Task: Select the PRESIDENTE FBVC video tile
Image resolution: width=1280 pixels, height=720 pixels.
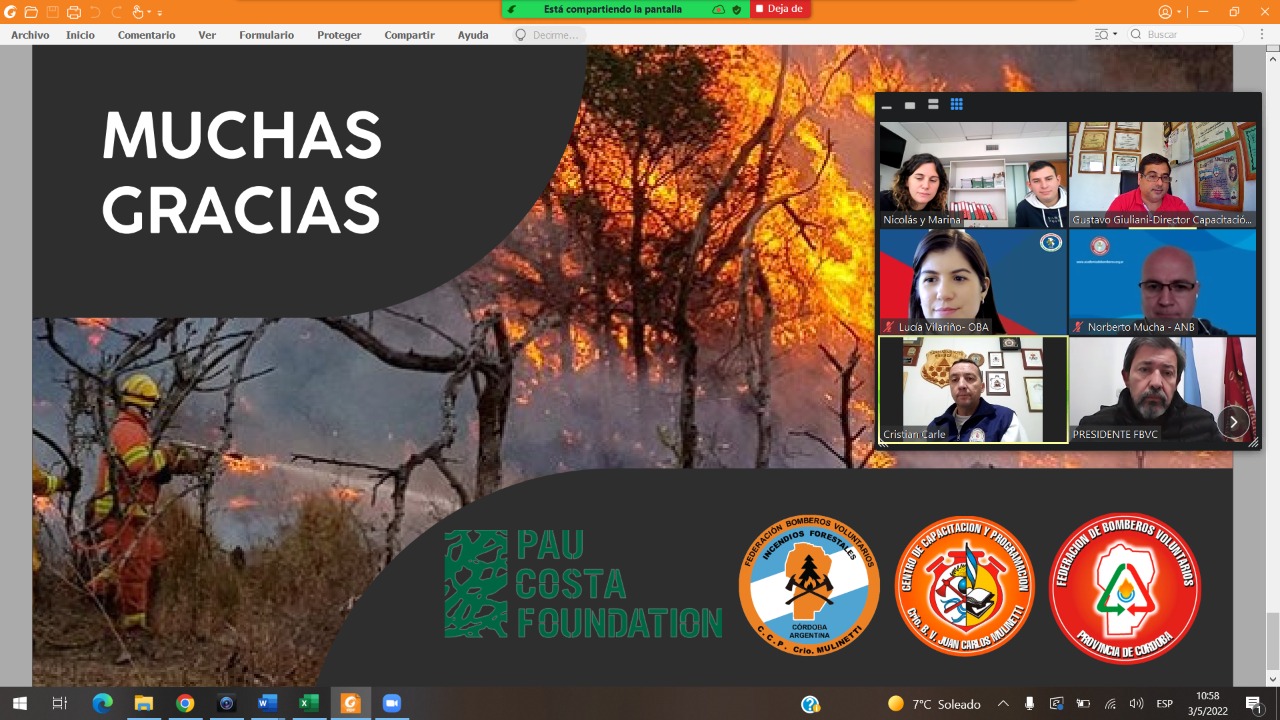Action: [x=1162, y=389]
